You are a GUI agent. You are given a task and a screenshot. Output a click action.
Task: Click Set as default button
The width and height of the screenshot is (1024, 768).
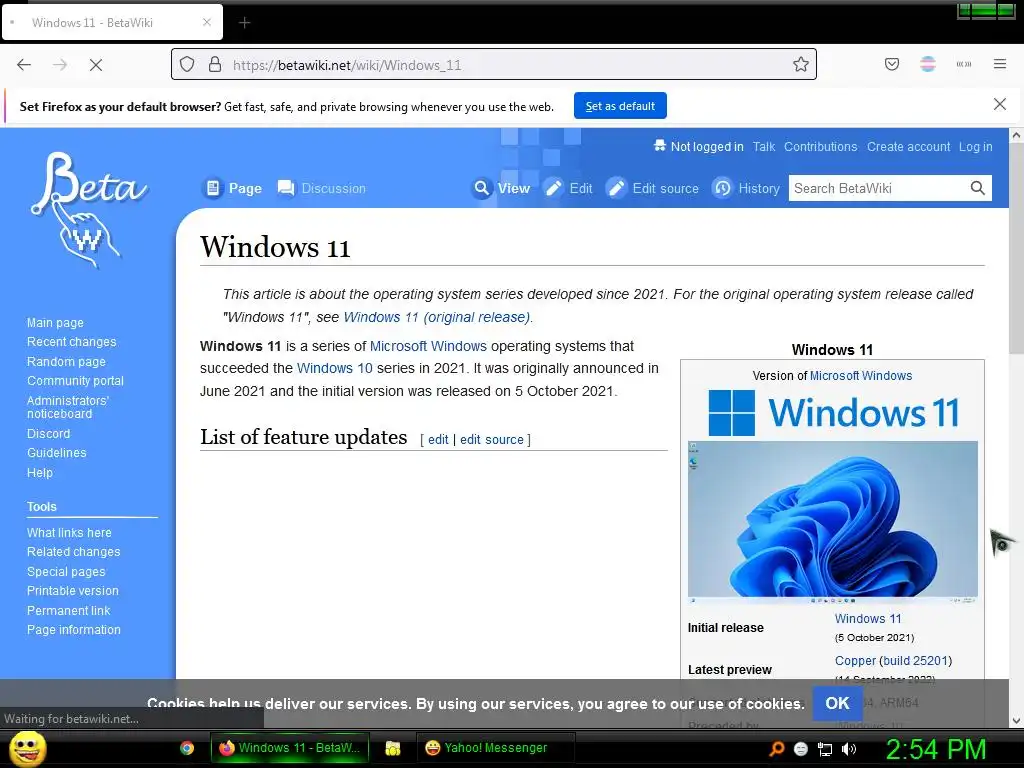tap(620, 106)
